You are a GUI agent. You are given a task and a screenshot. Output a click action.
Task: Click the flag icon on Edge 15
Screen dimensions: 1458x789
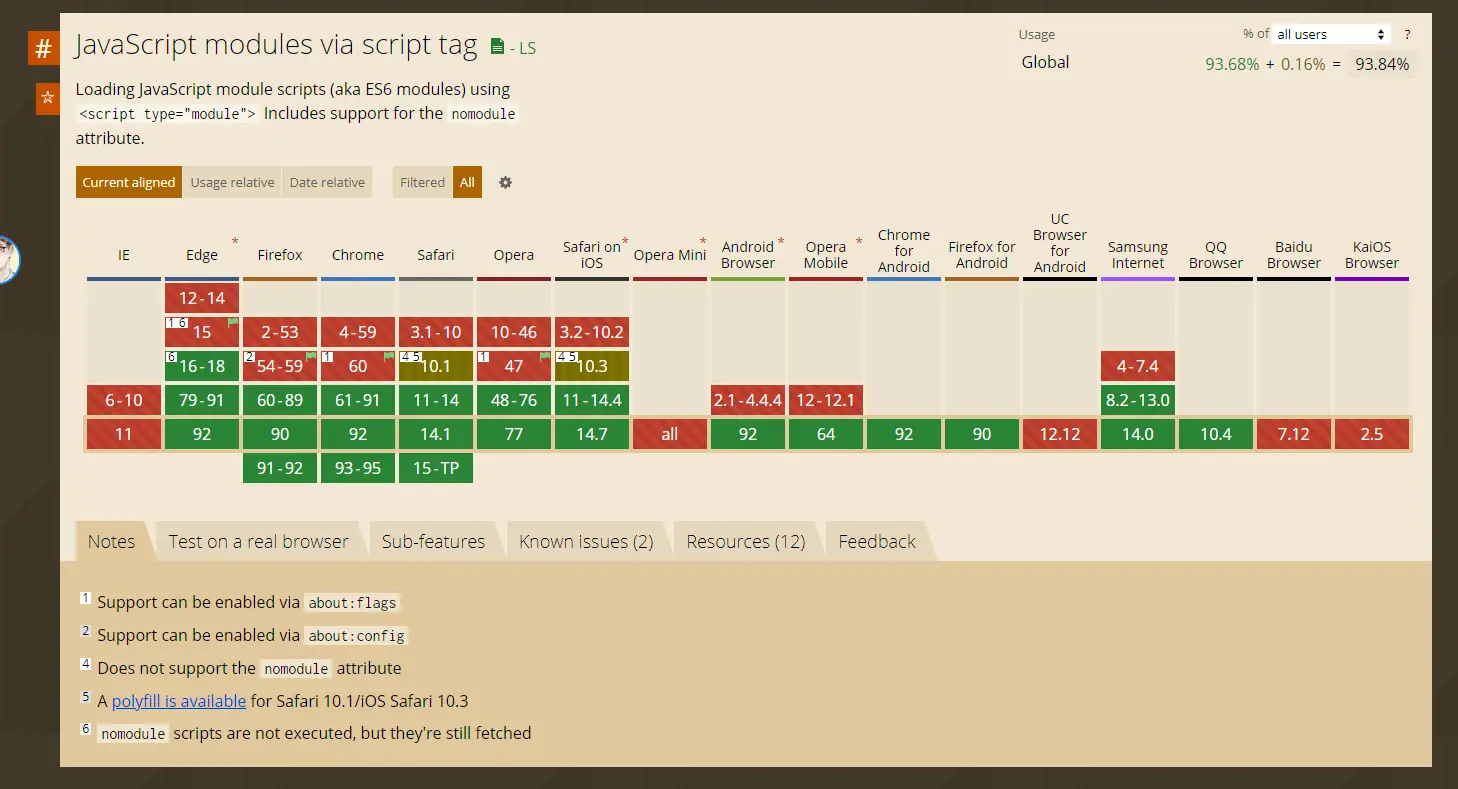click(x=233, y=323)
